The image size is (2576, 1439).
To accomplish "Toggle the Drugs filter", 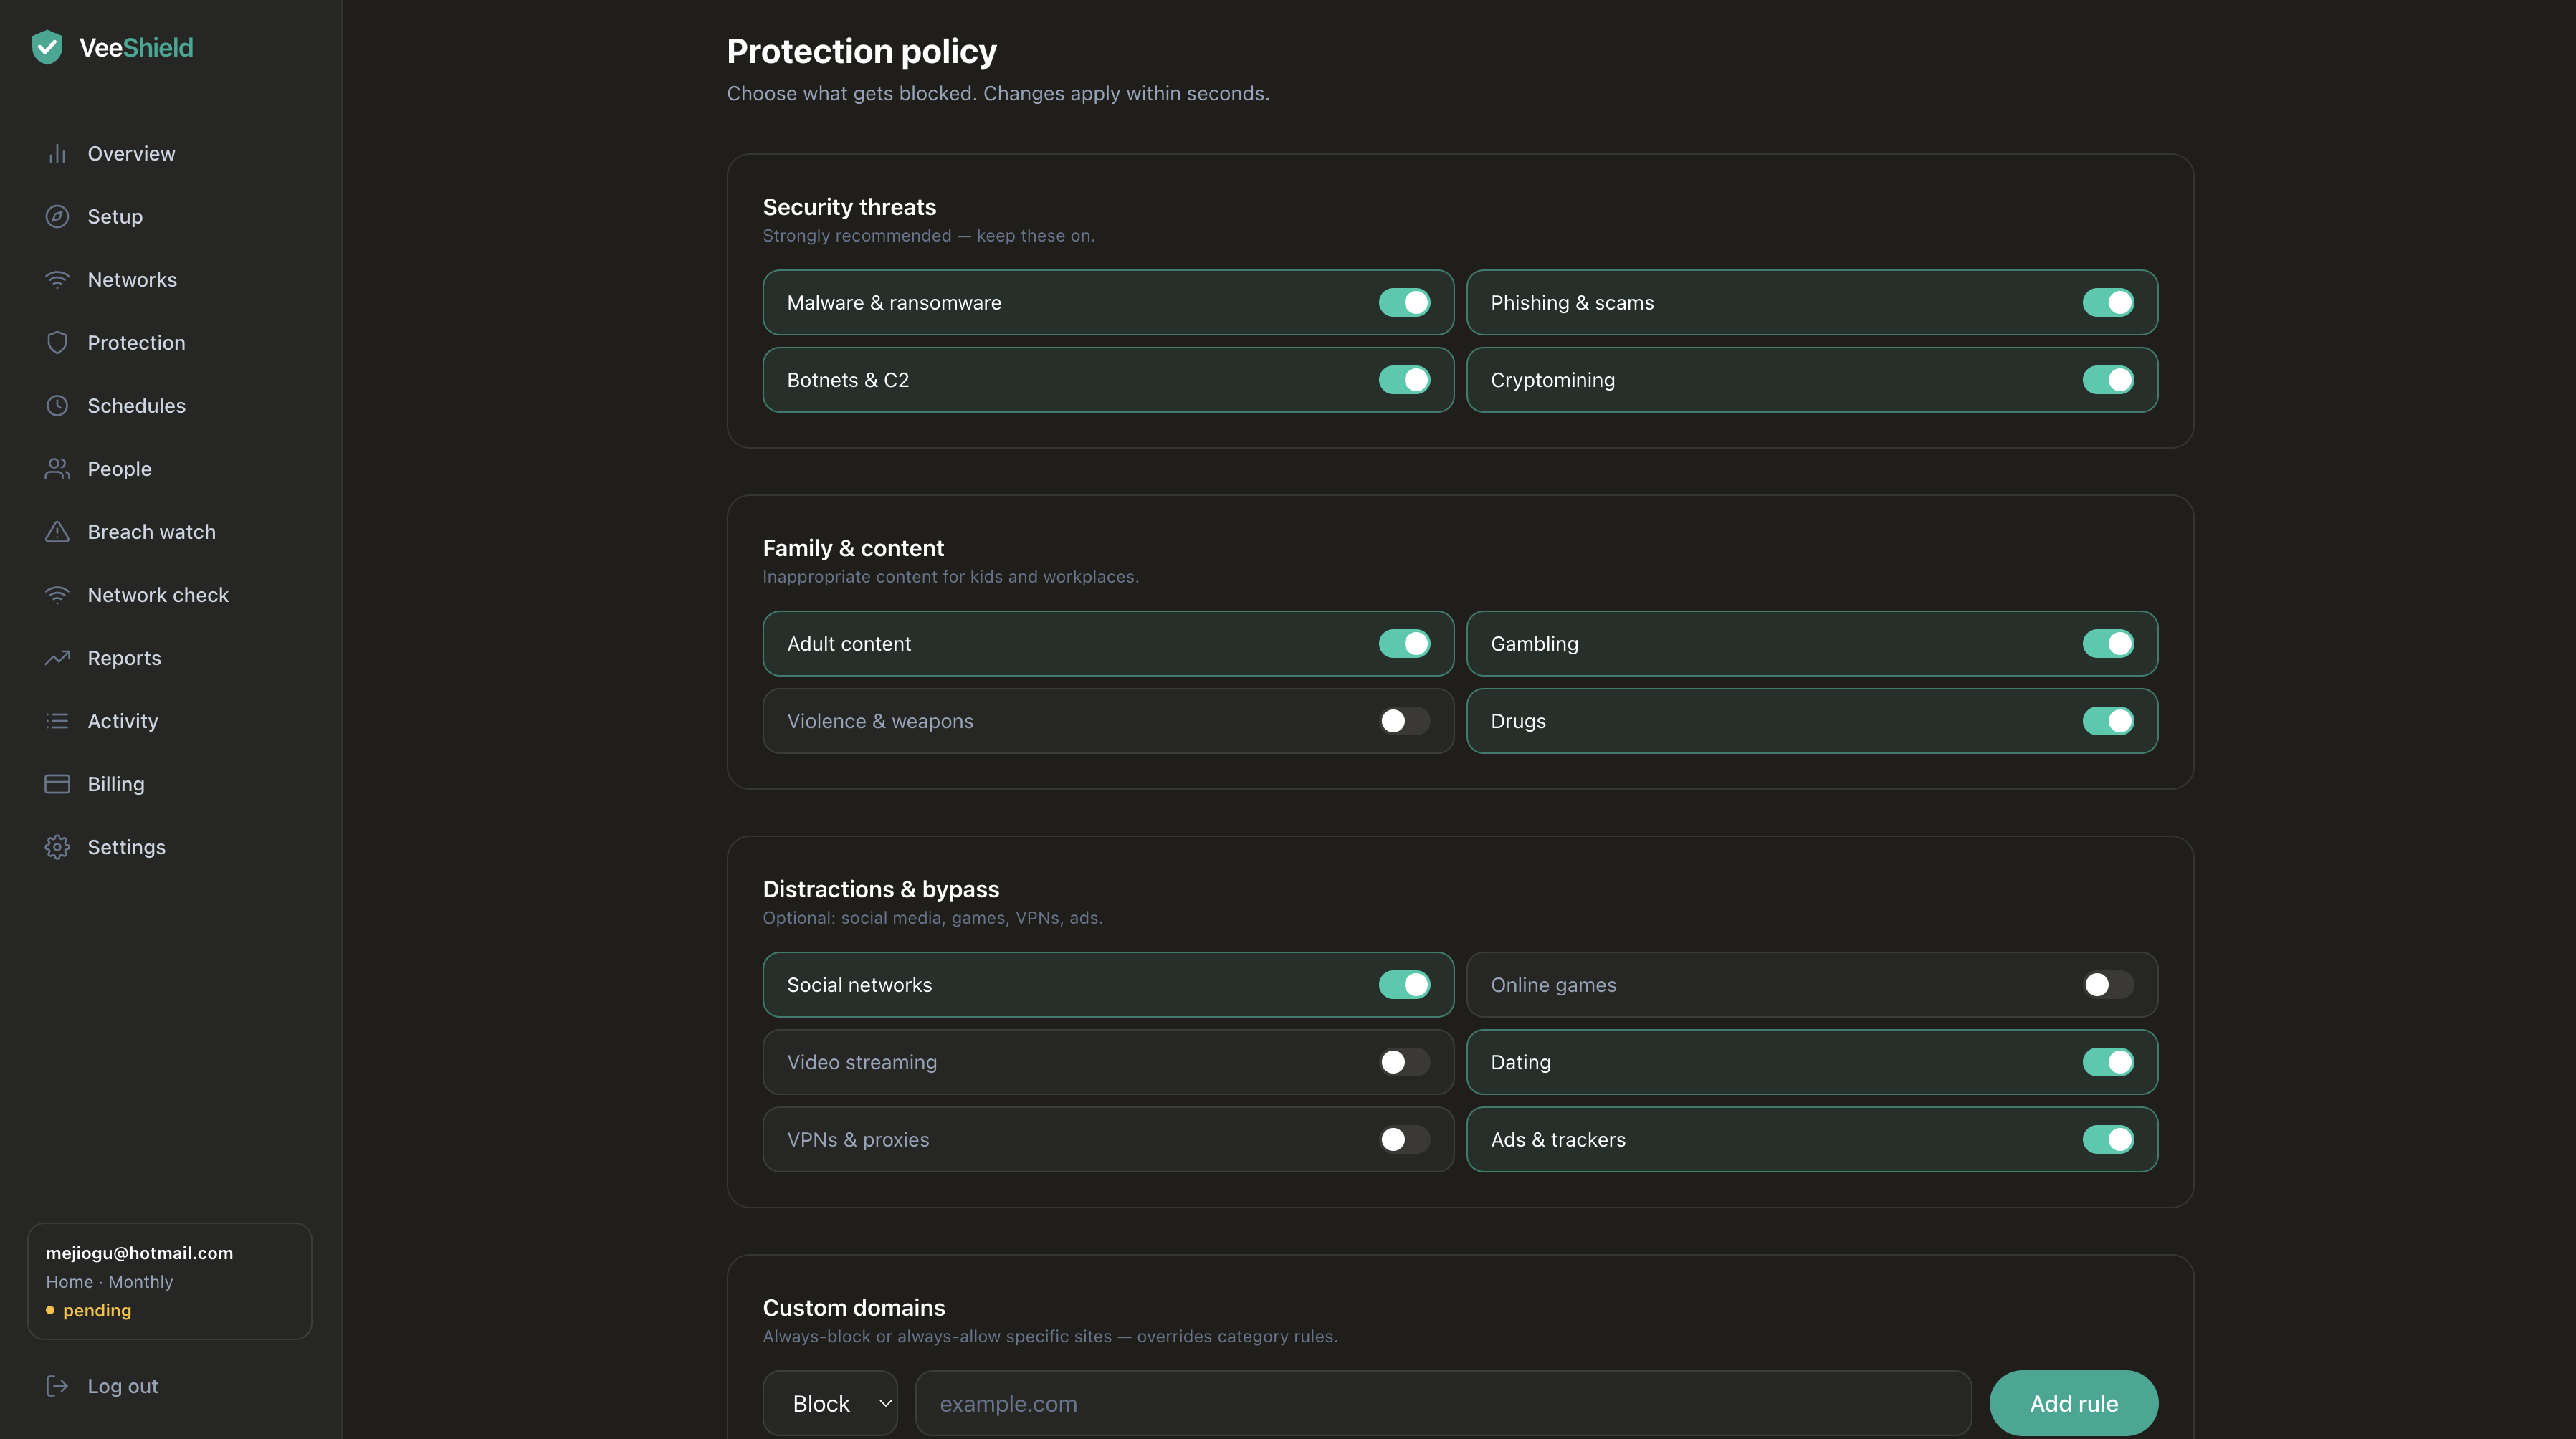I will (x=2108, y=720).
